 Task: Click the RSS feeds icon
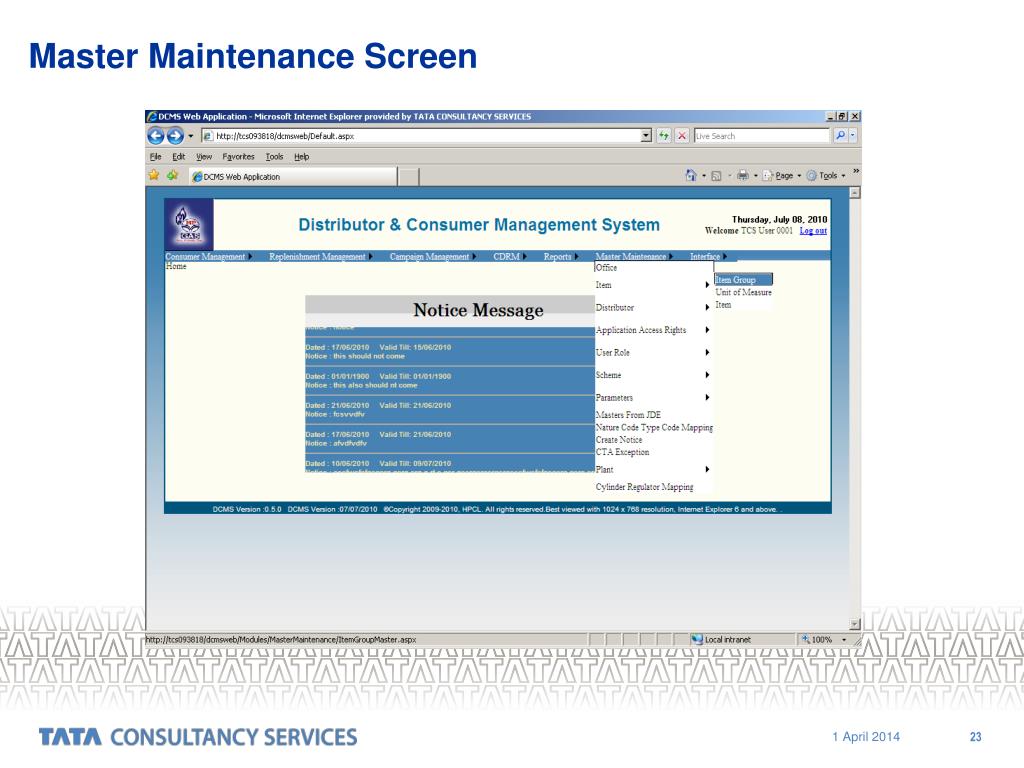pyautogui.click(x=716, y=176)
